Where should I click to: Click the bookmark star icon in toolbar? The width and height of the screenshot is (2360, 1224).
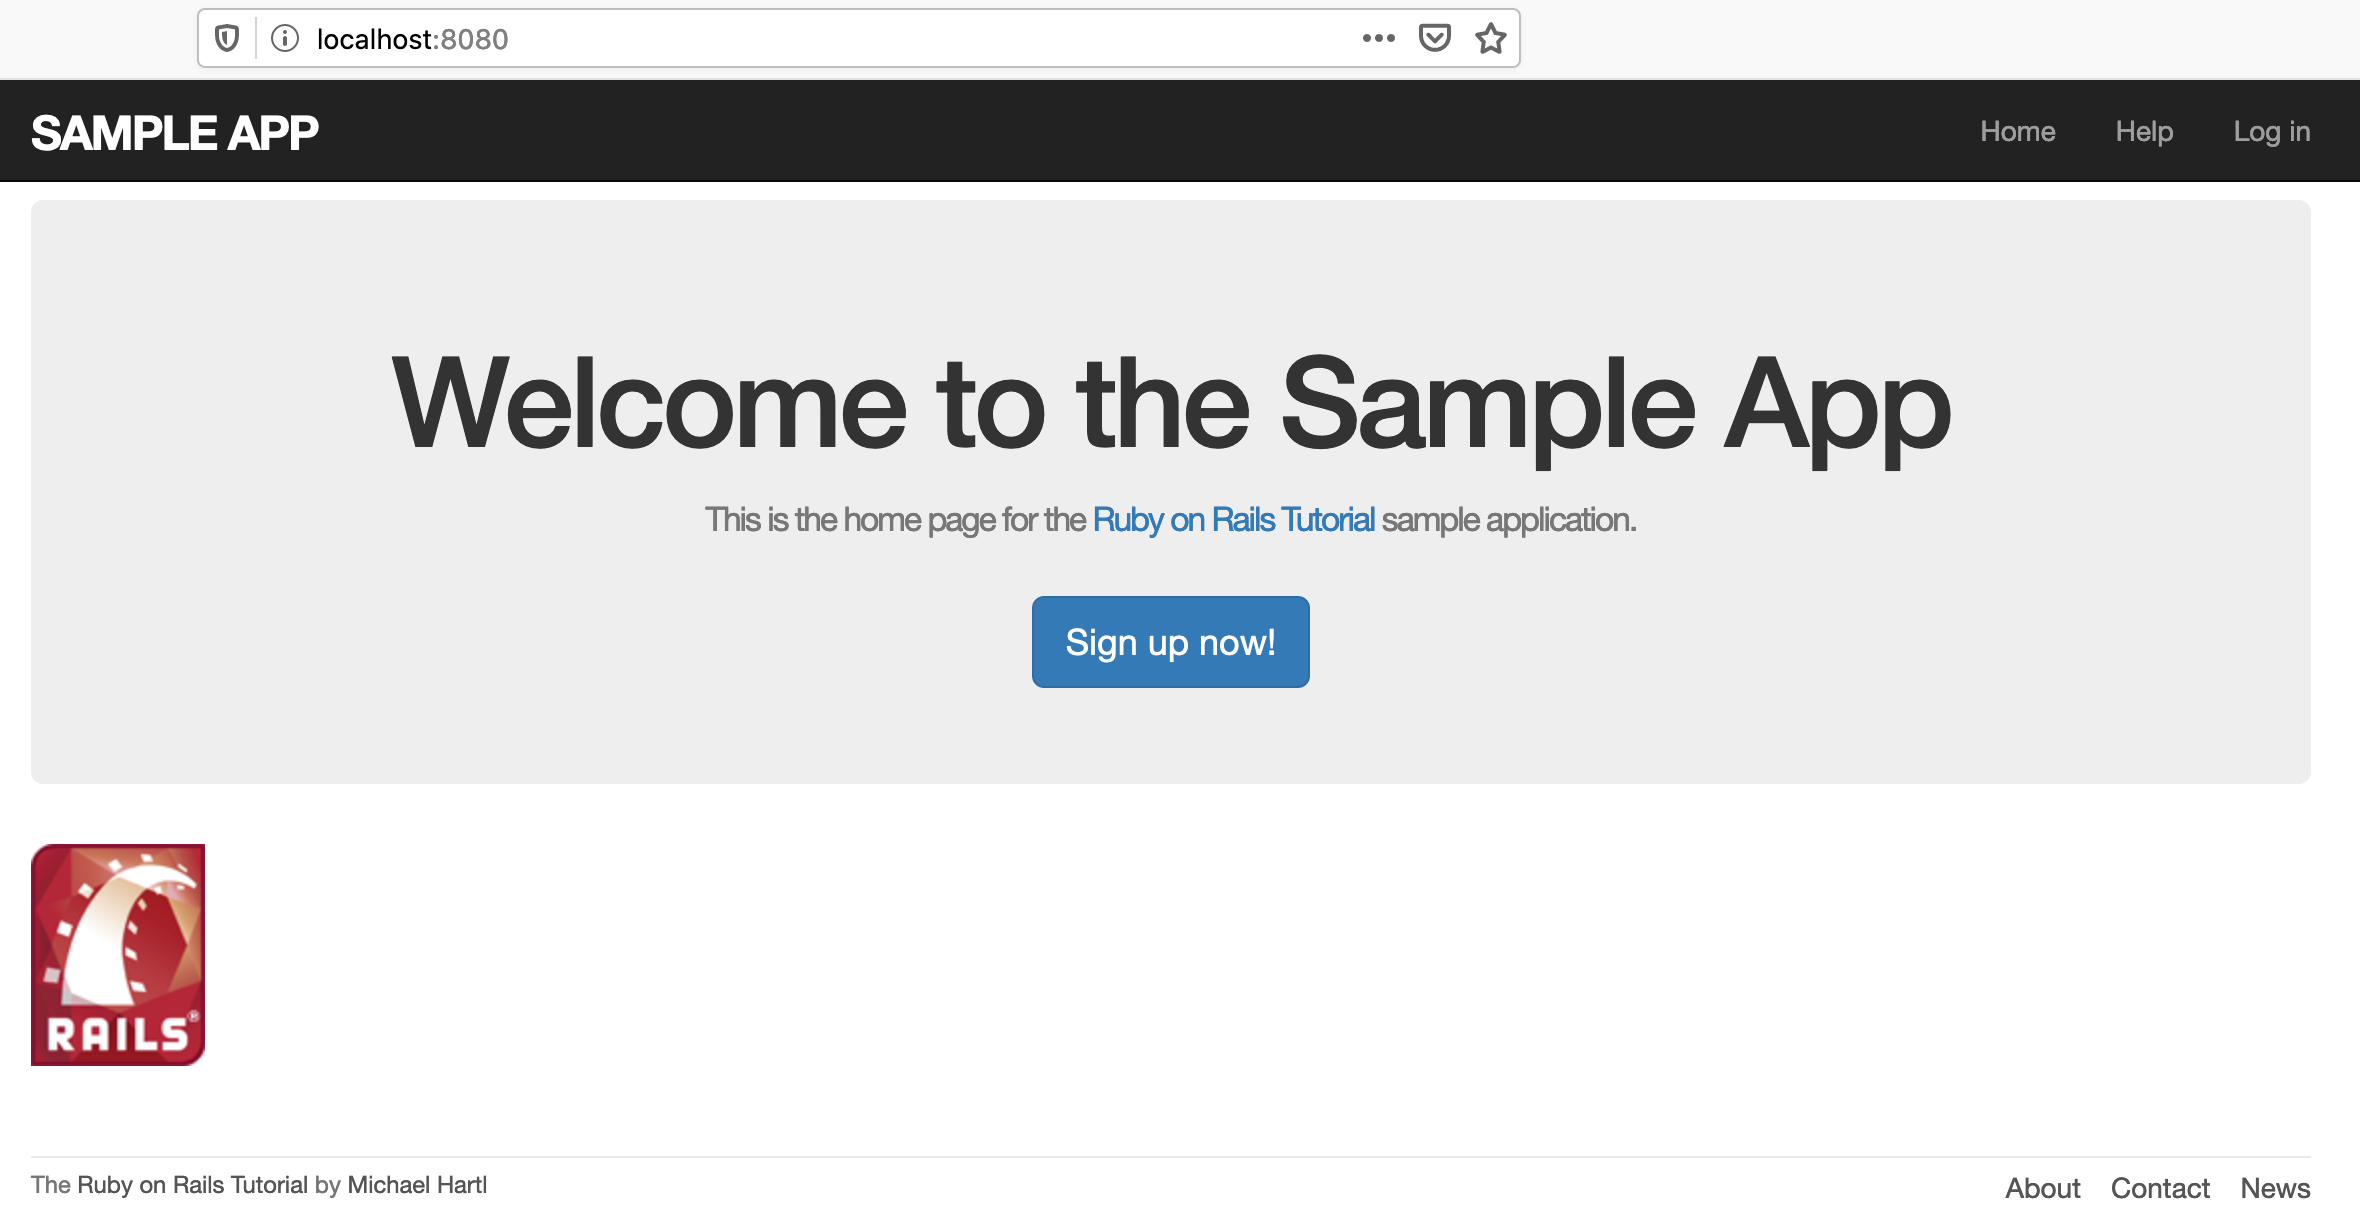pyautogui.click(x=1491, y=39)
